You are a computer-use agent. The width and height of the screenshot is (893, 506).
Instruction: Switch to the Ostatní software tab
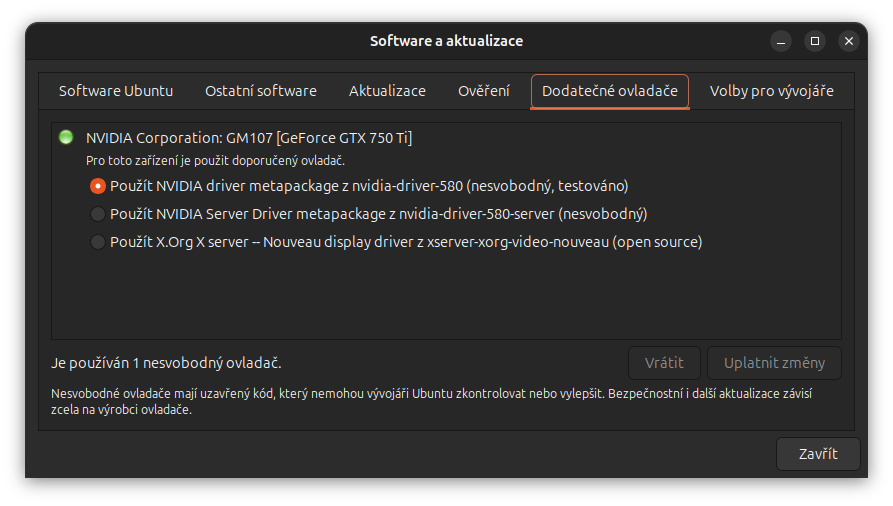tap(261, 91)
